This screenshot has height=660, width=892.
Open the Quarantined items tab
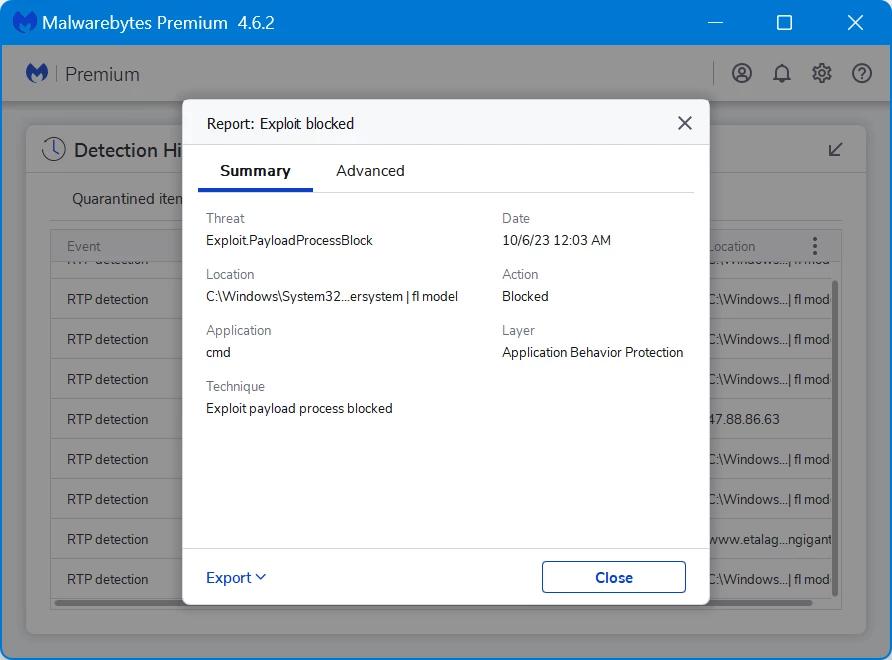127,199
